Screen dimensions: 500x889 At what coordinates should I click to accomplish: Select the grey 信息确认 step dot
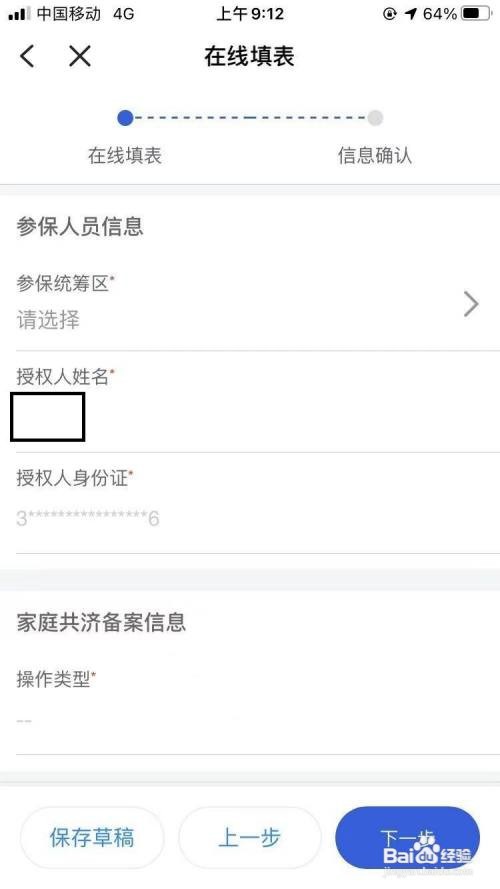pyautogui.click(x=375, y=118)
